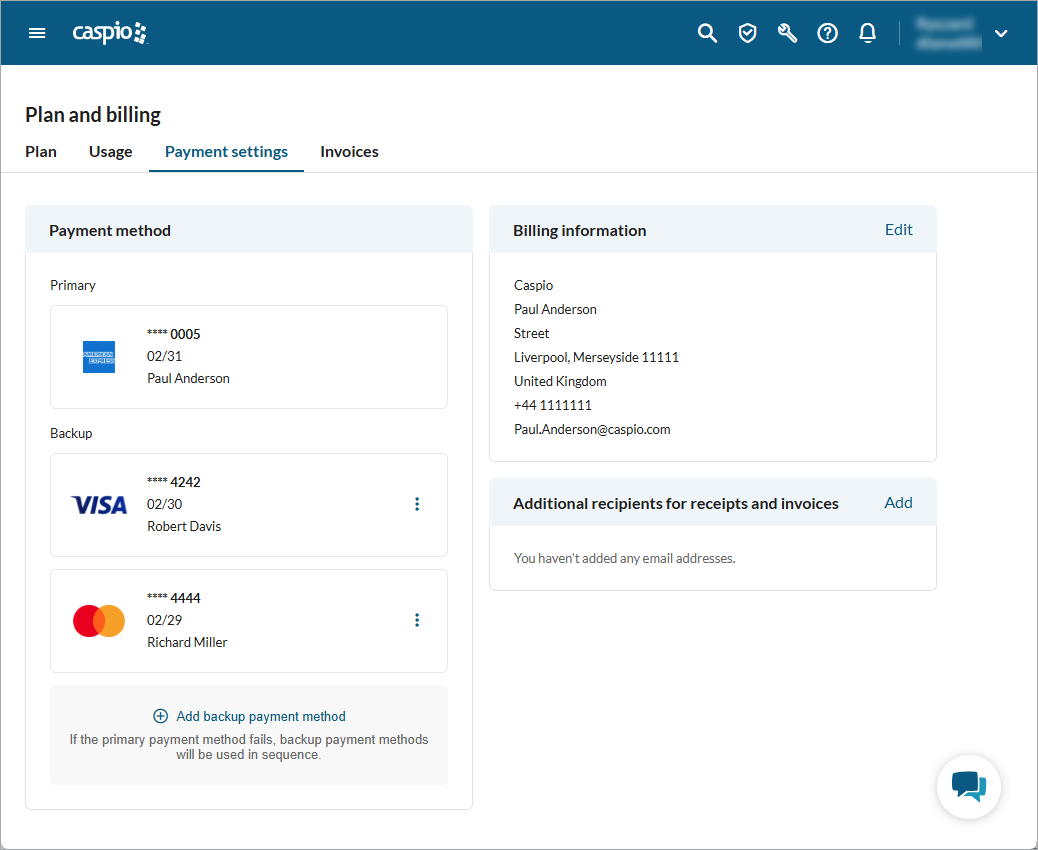Open the hamburger navigation menu

click(37, 32)
